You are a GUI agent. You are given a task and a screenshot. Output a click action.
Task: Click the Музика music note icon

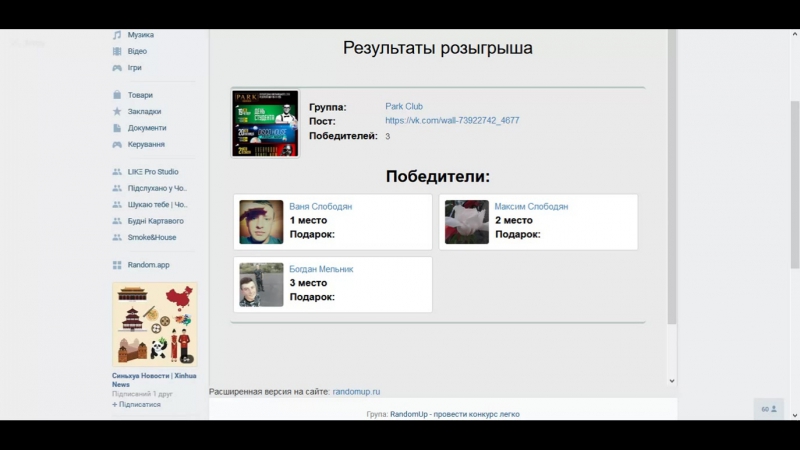pos(117,35)
